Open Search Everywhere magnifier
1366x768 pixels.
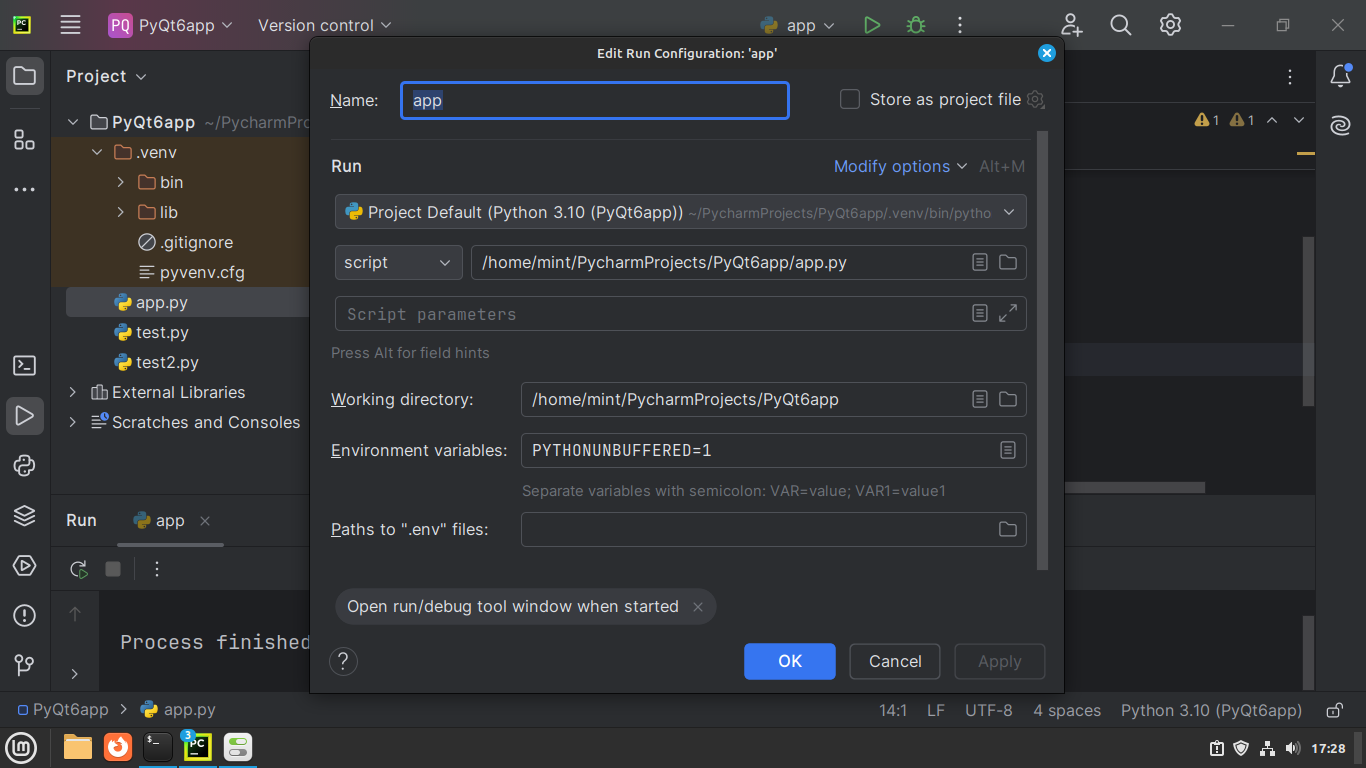coord(1121,25)
